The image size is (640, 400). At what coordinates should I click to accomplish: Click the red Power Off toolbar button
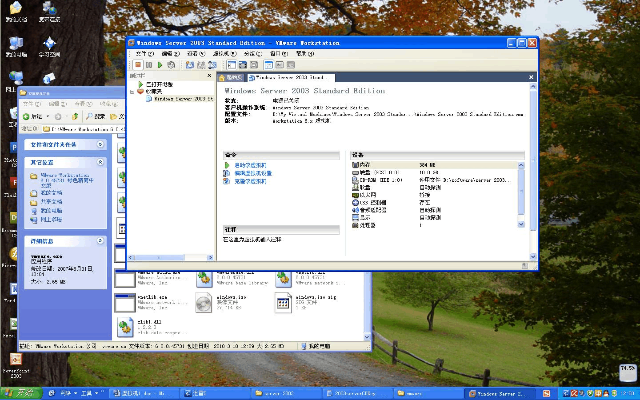pyautogui.click(x=138, y=65)
